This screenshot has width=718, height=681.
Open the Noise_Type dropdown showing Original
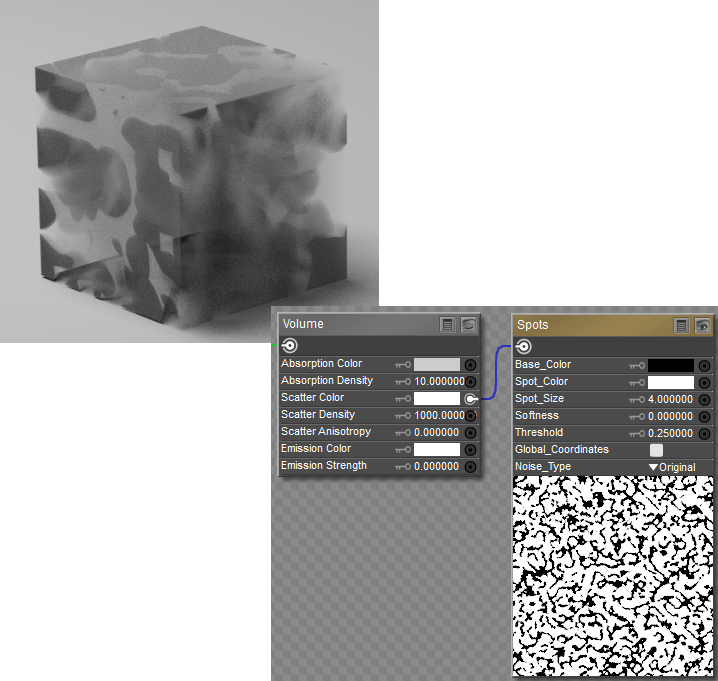coord(672,467)
